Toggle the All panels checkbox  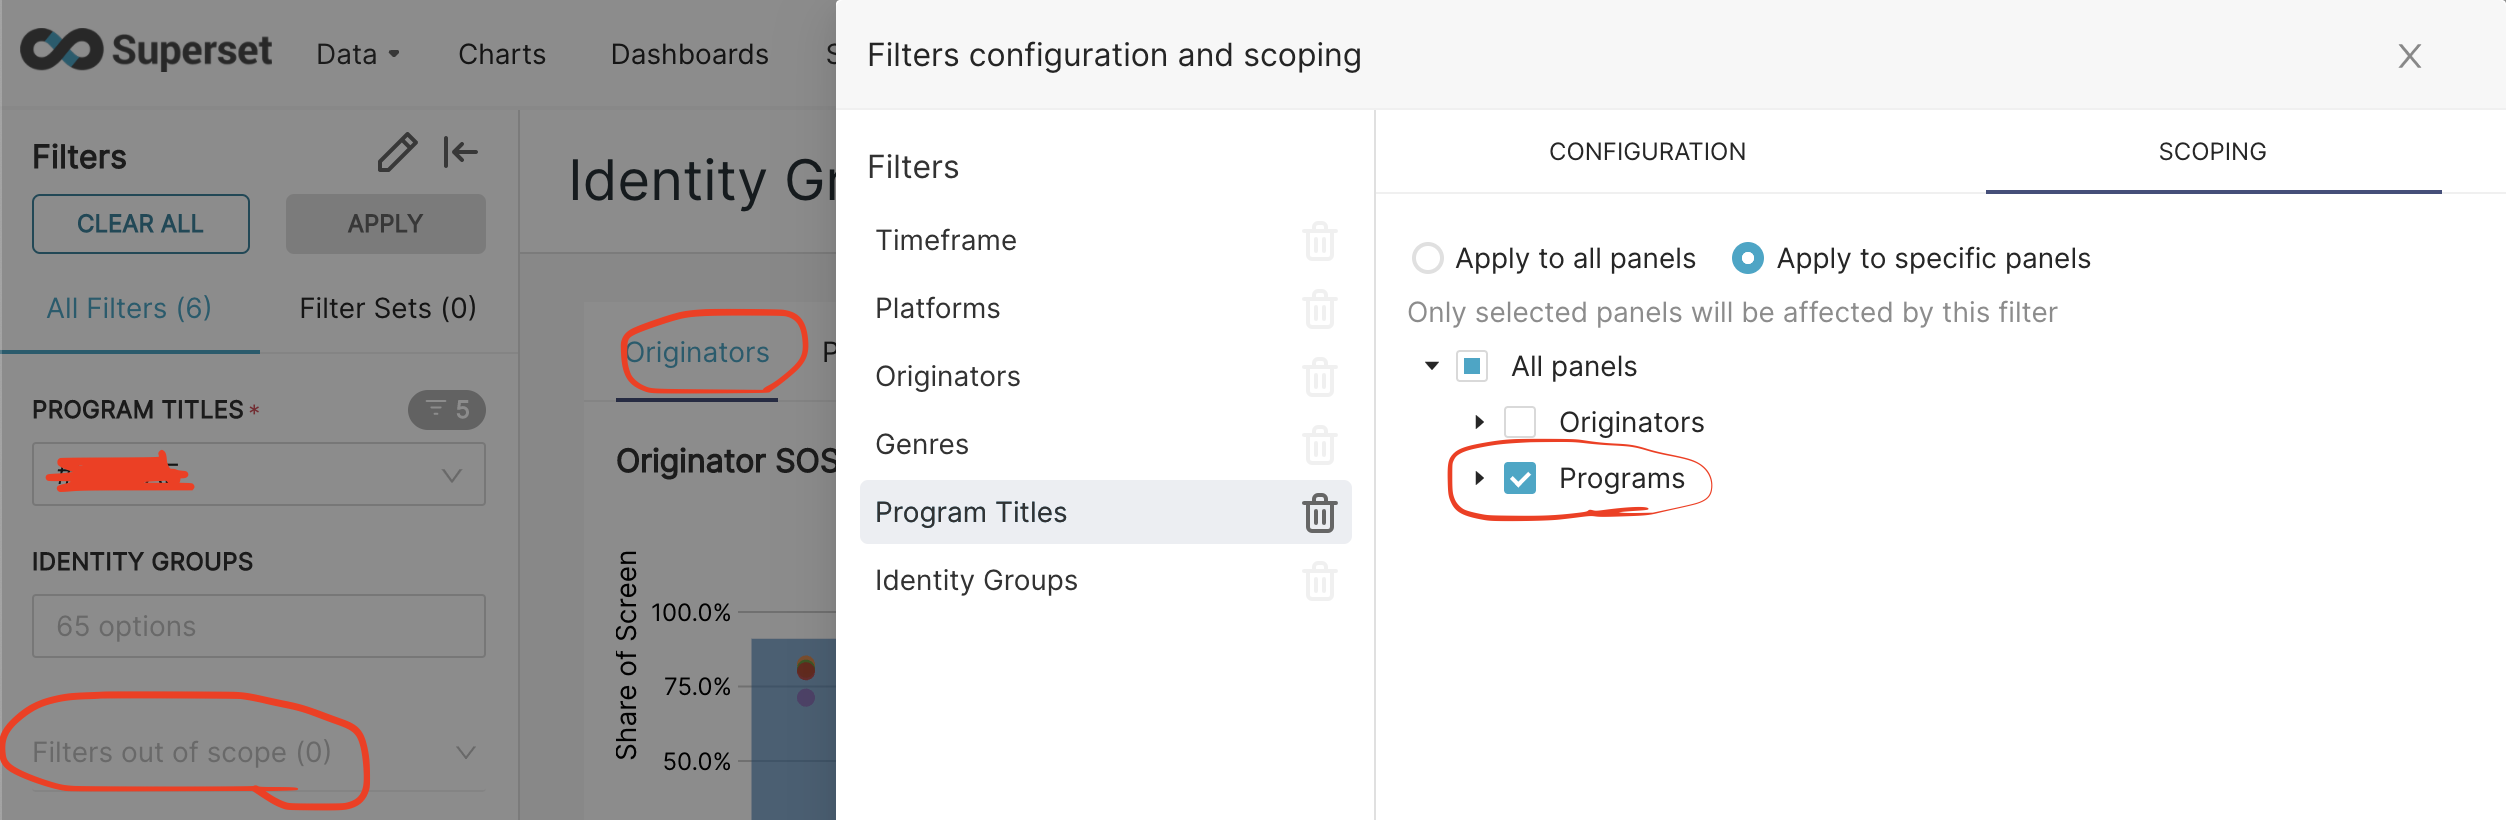point(1471,367)
